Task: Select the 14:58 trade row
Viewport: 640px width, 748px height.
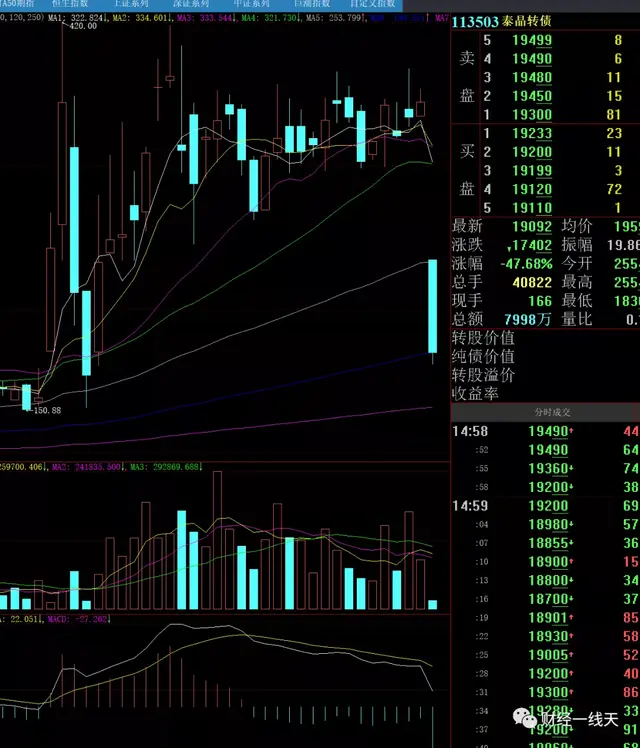Action: 546,432
